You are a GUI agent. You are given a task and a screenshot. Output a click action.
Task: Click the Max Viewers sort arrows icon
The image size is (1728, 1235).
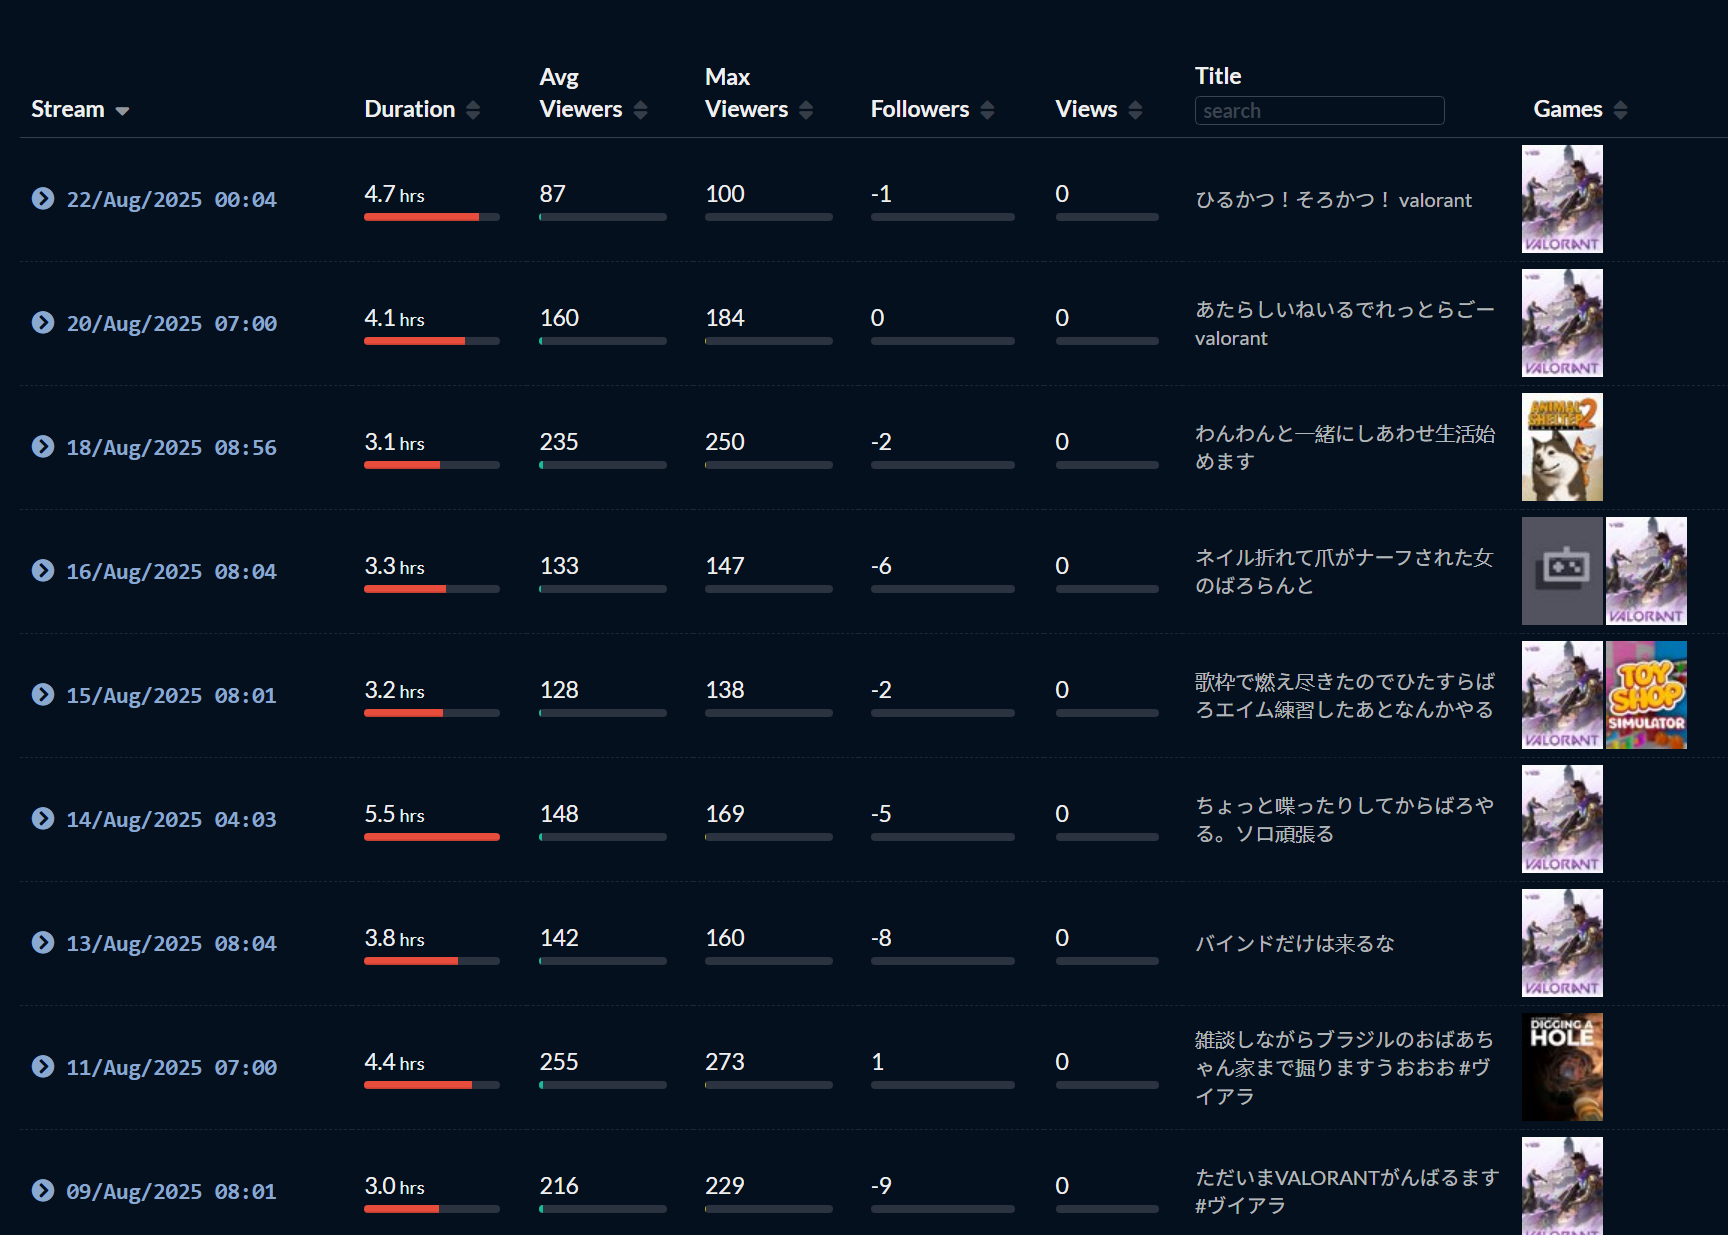click(806, 110)
